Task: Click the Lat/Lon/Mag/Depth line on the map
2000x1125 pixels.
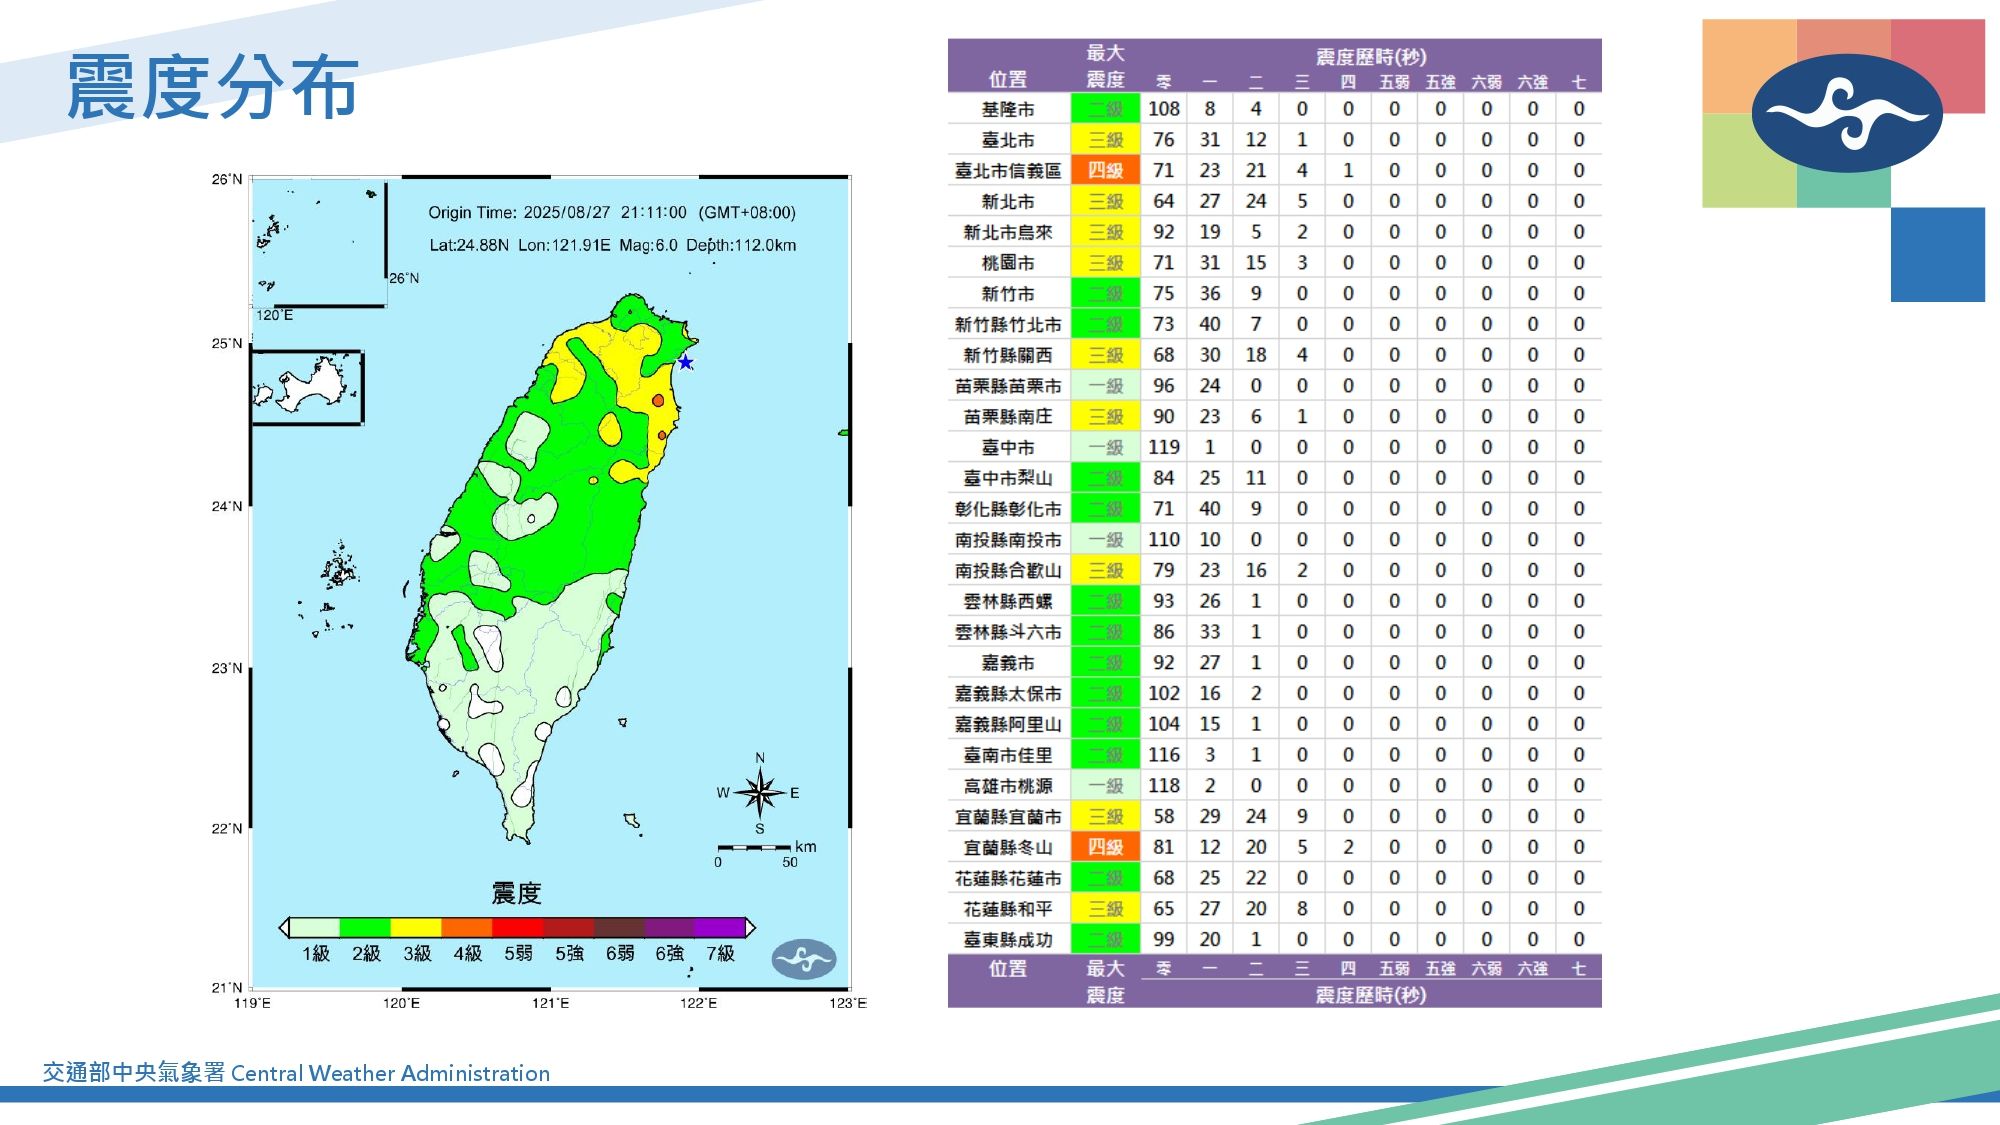Action: coord(612,245)
